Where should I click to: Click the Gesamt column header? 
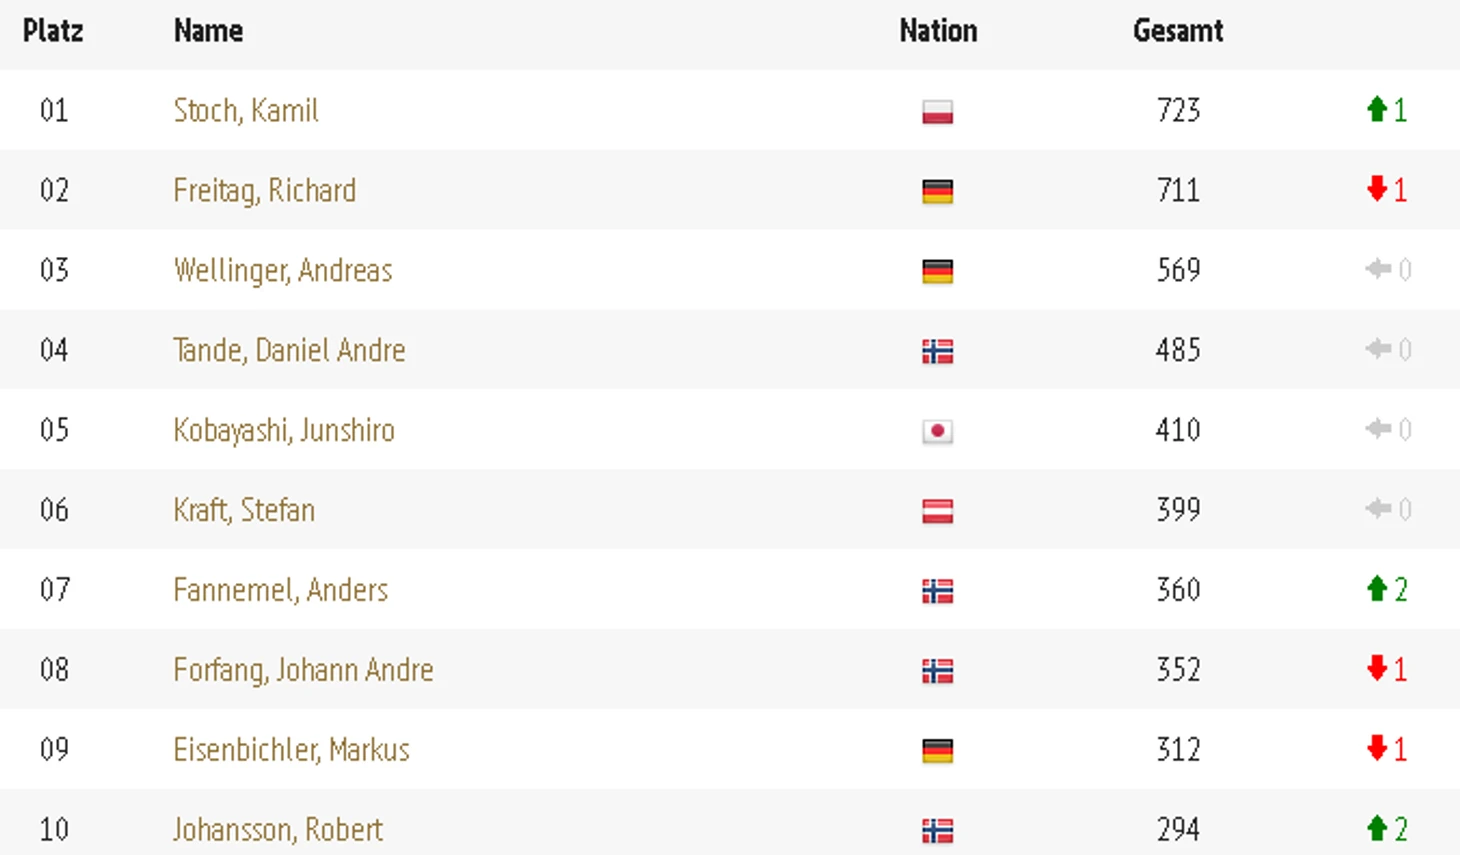click(1178, 31)
